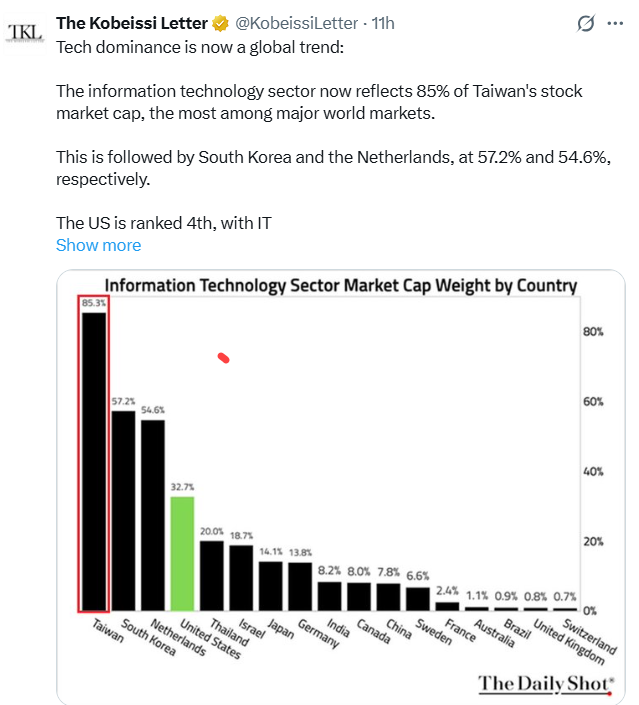Open the three-dot more options menu
Viewport: 639px width, 705px height.
click(616, 23)
